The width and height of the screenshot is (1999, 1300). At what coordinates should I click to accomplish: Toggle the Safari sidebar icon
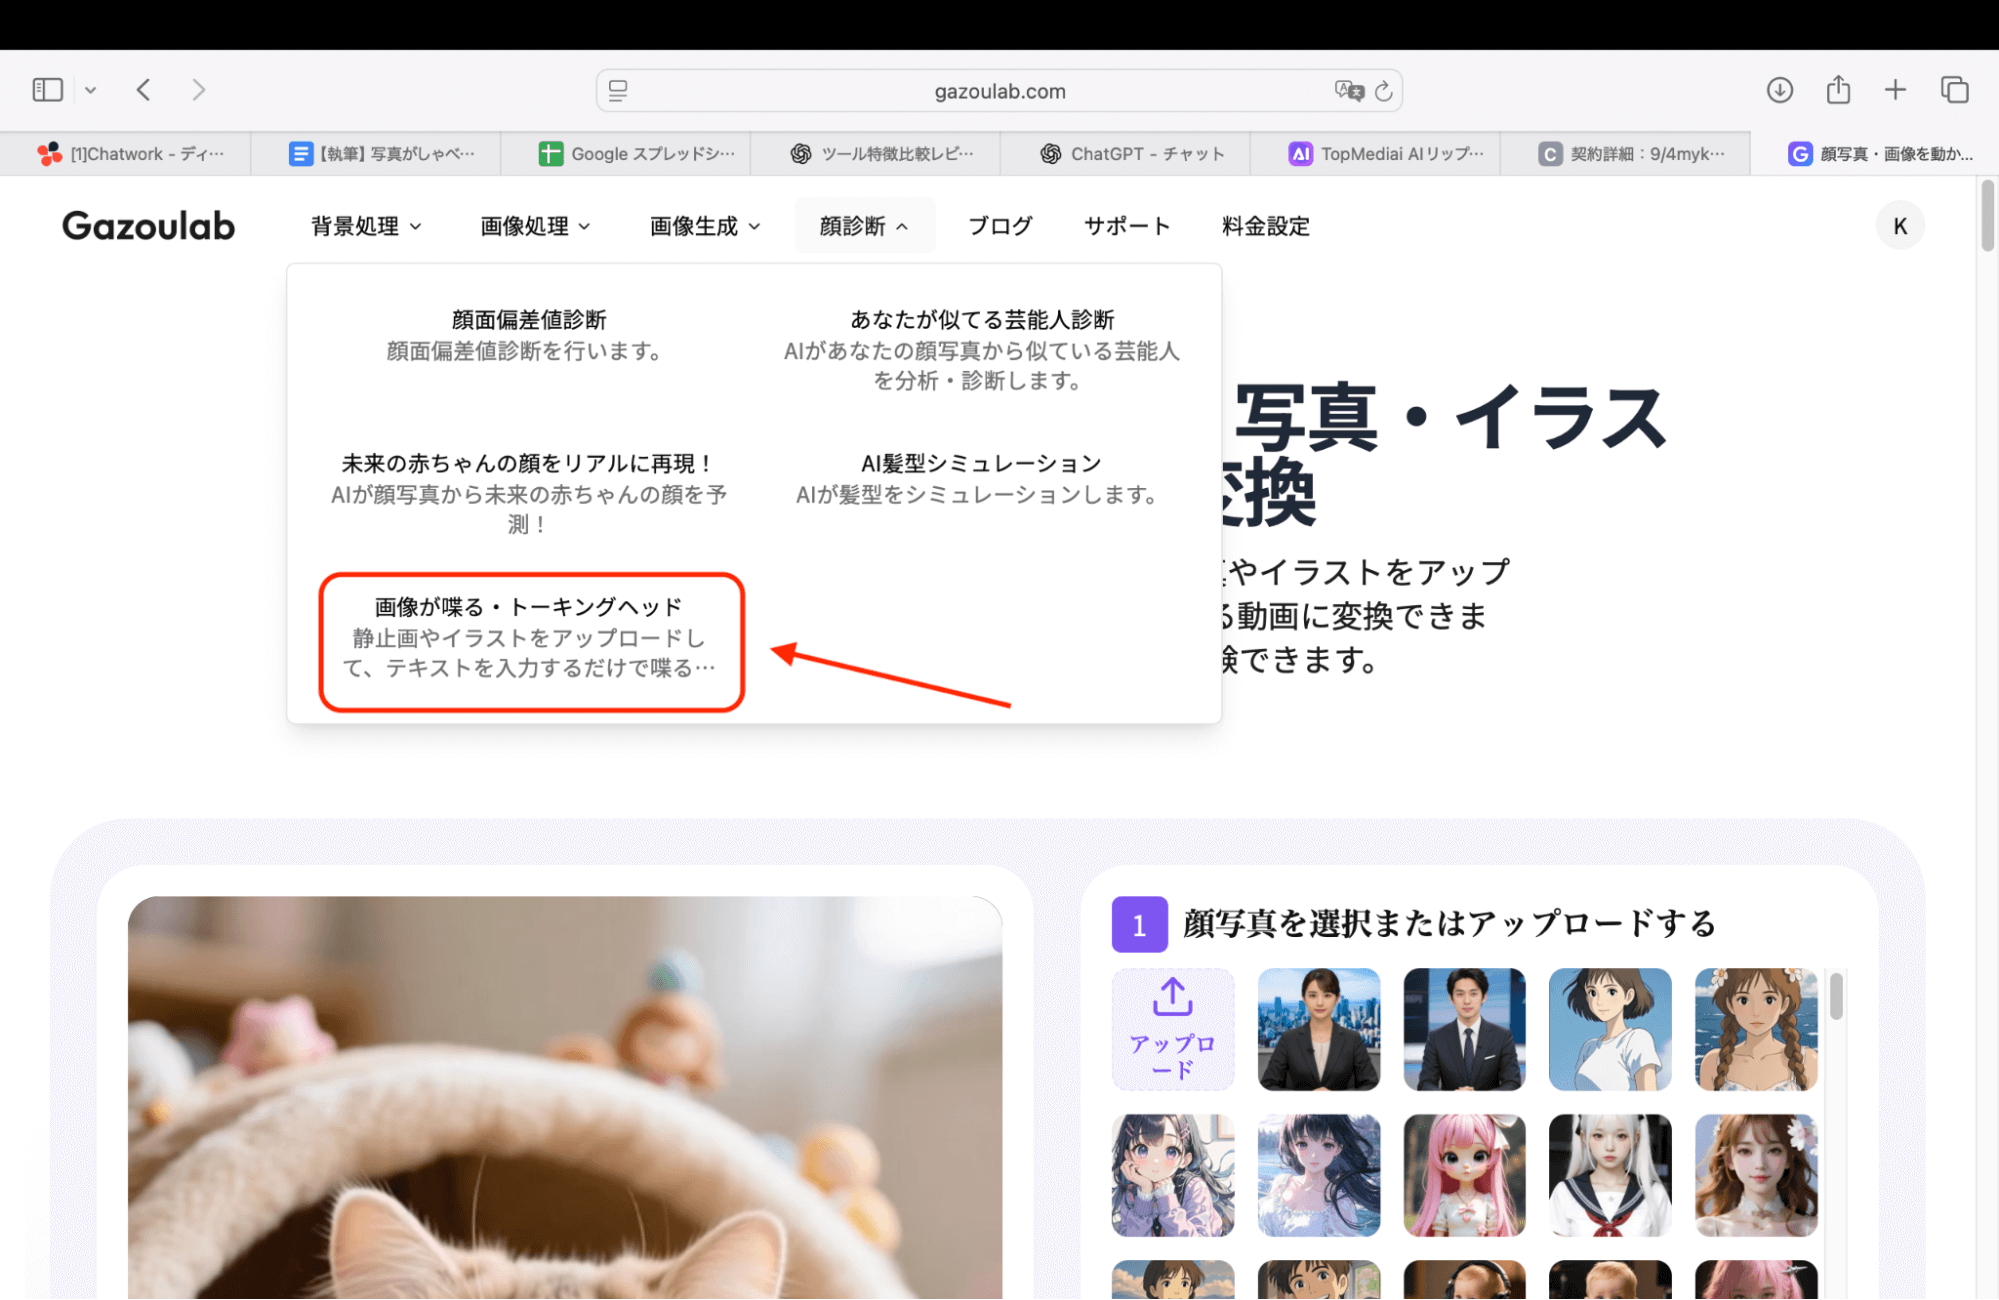pos(46,89)
